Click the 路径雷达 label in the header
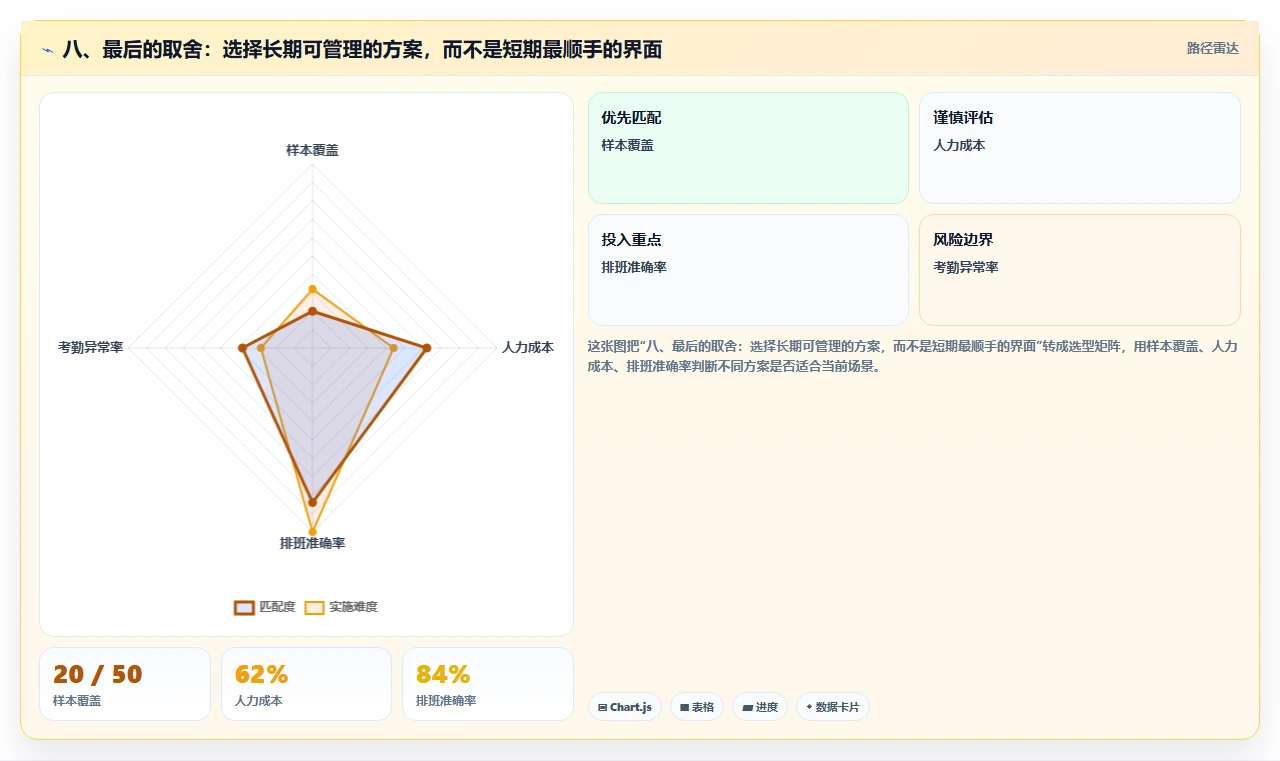This screenshot has height=761, width=1280. click(1212, 48)
